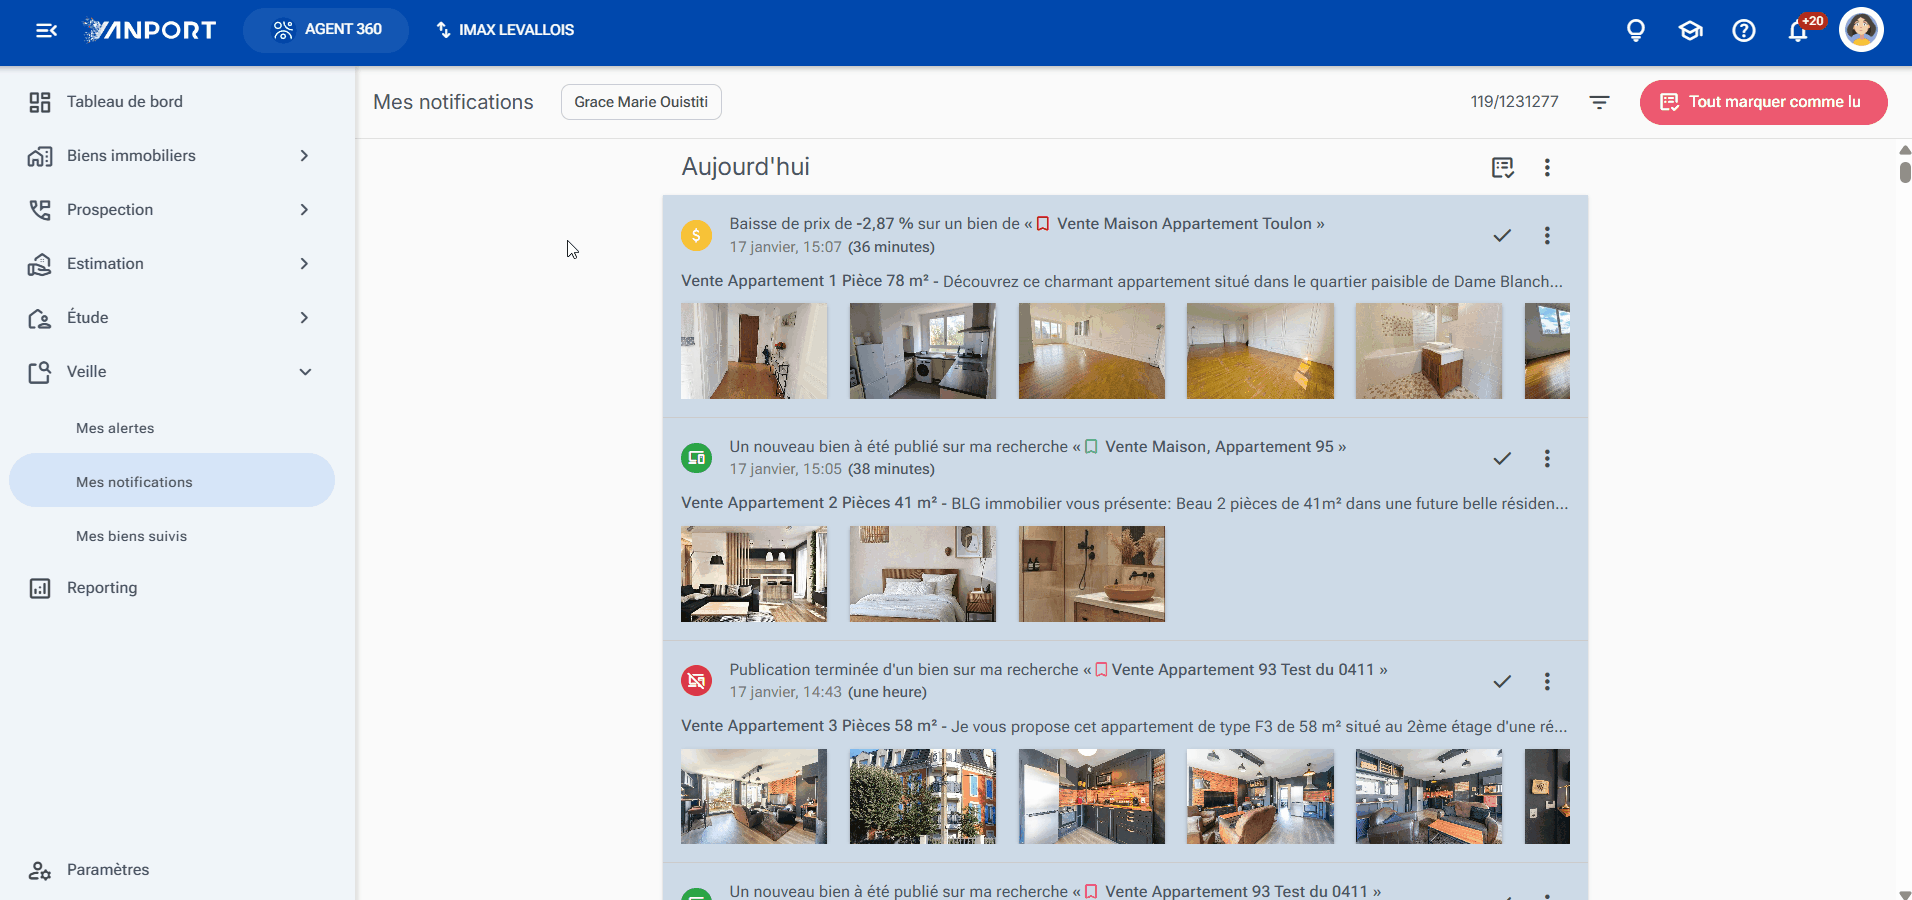Mark today's notifications read icon beside Aujourd'hui
The width and height of the screenshot is (1912, 900).
click(x=1502, y=167)
